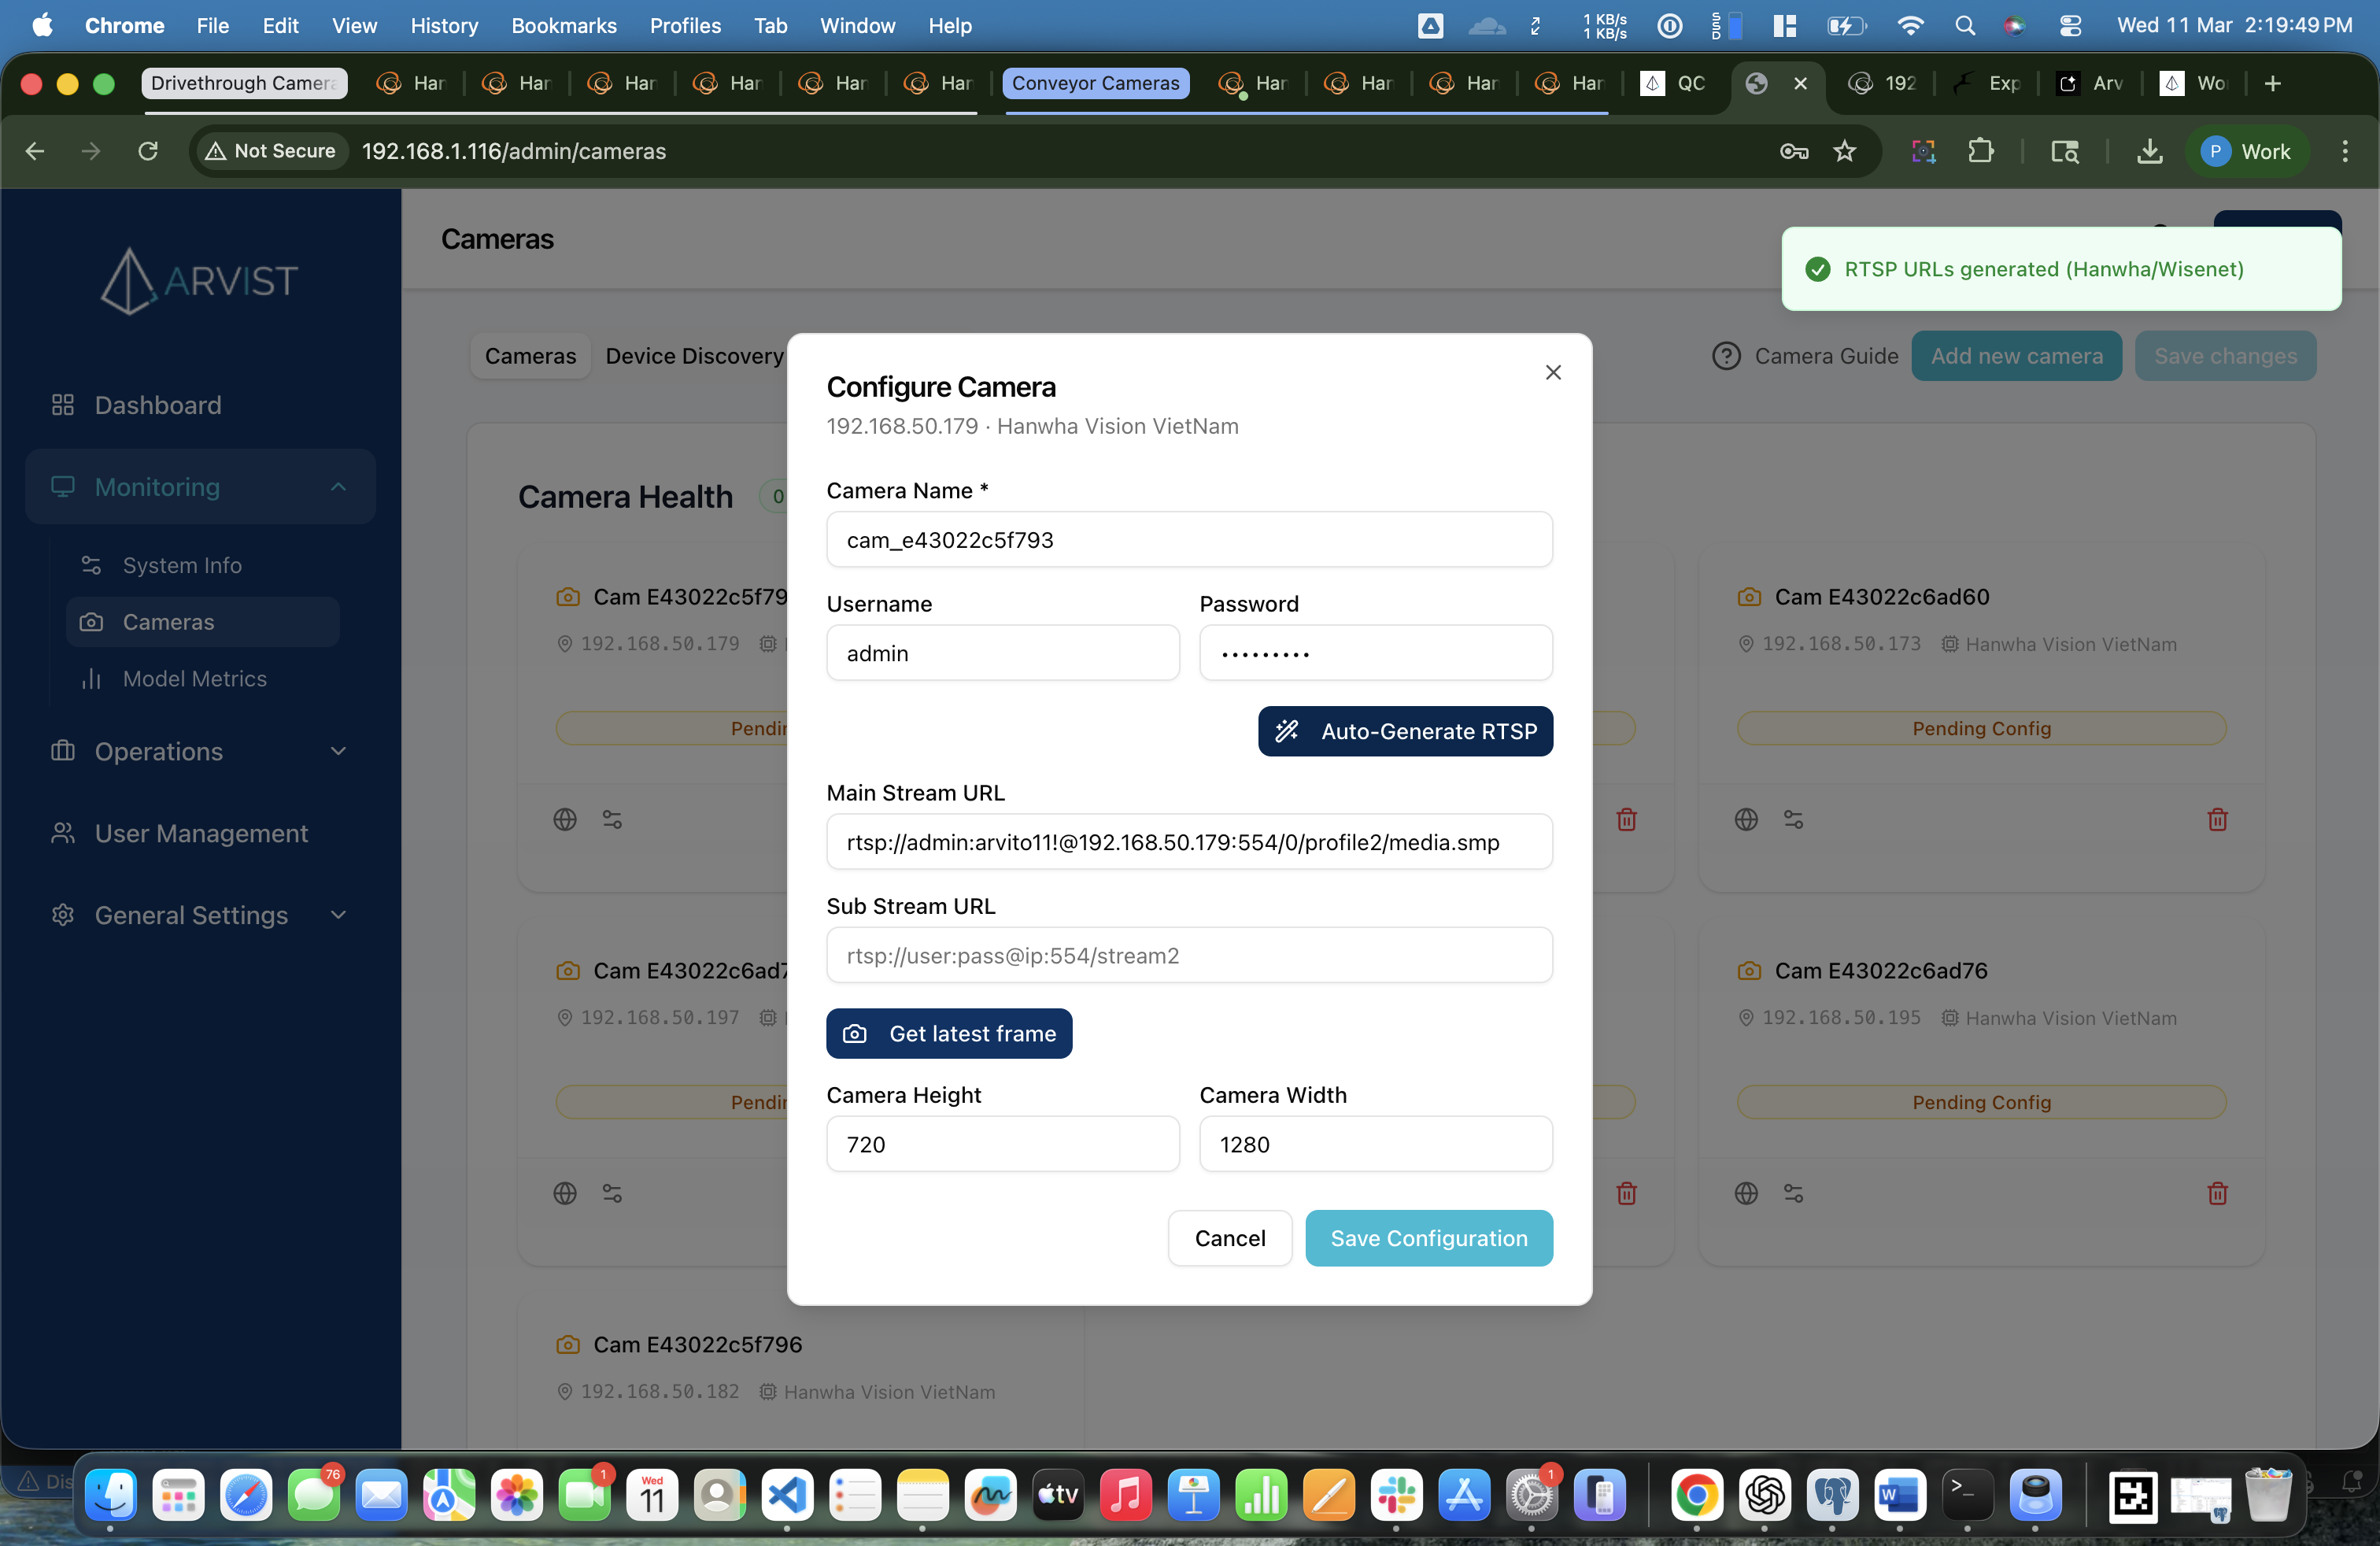Expand the General Settings section
This screenshot has width=2380, height=1546.
[338, 915]
